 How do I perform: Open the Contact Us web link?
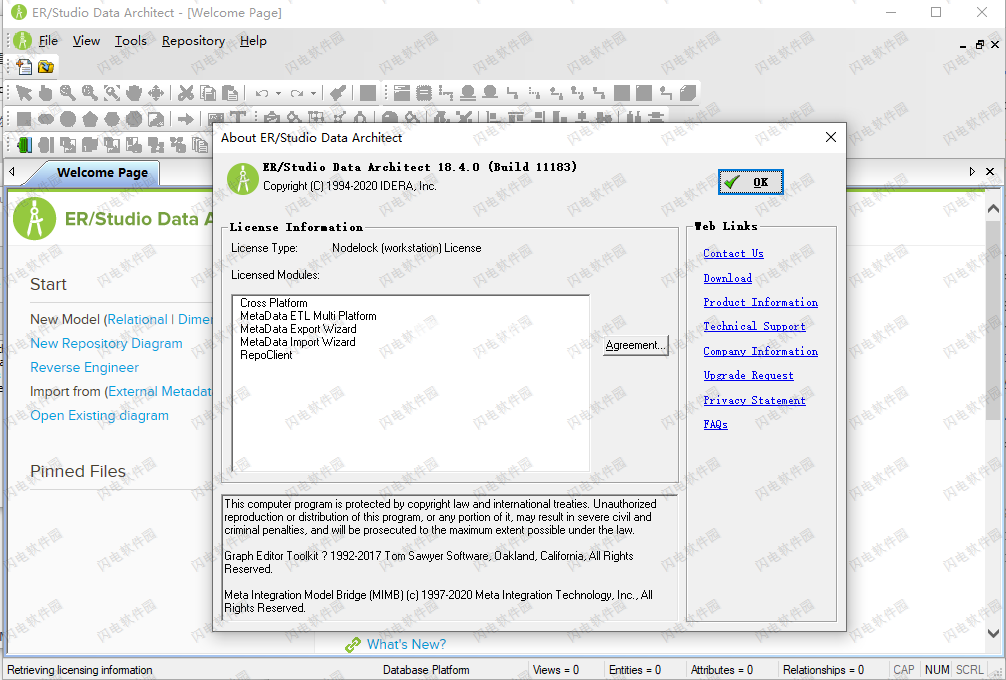tap(733, 253)
